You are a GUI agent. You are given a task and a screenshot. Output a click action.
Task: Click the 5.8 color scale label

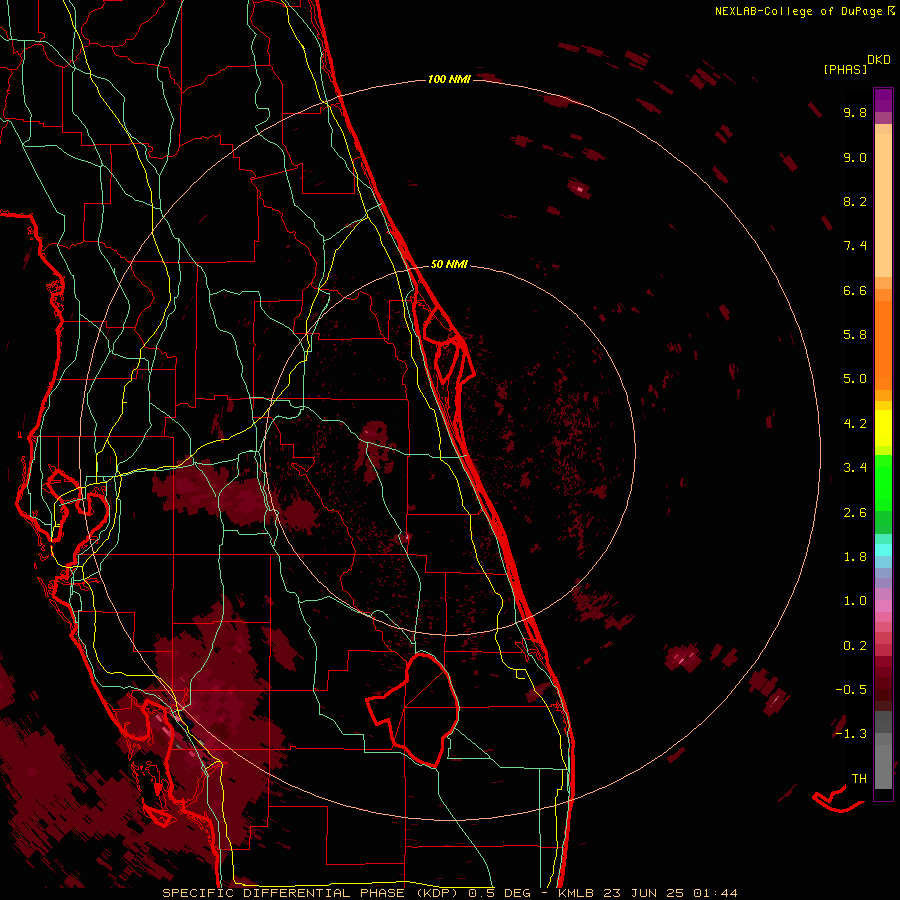pos(855,335)
